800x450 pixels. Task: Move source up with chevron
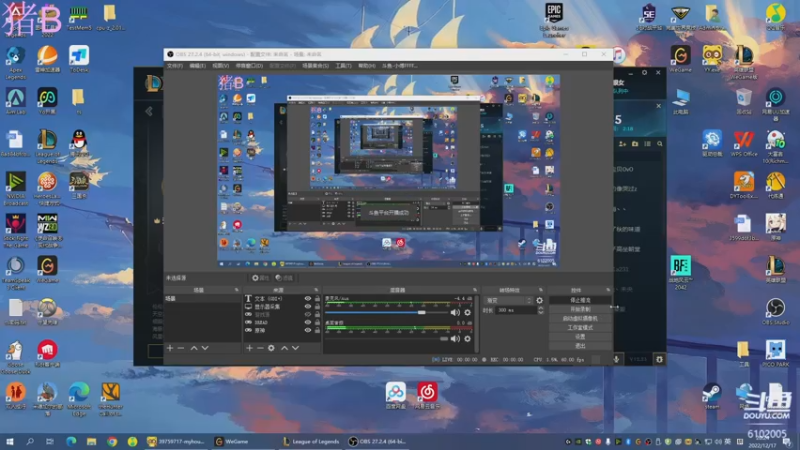tap(284, 348)
